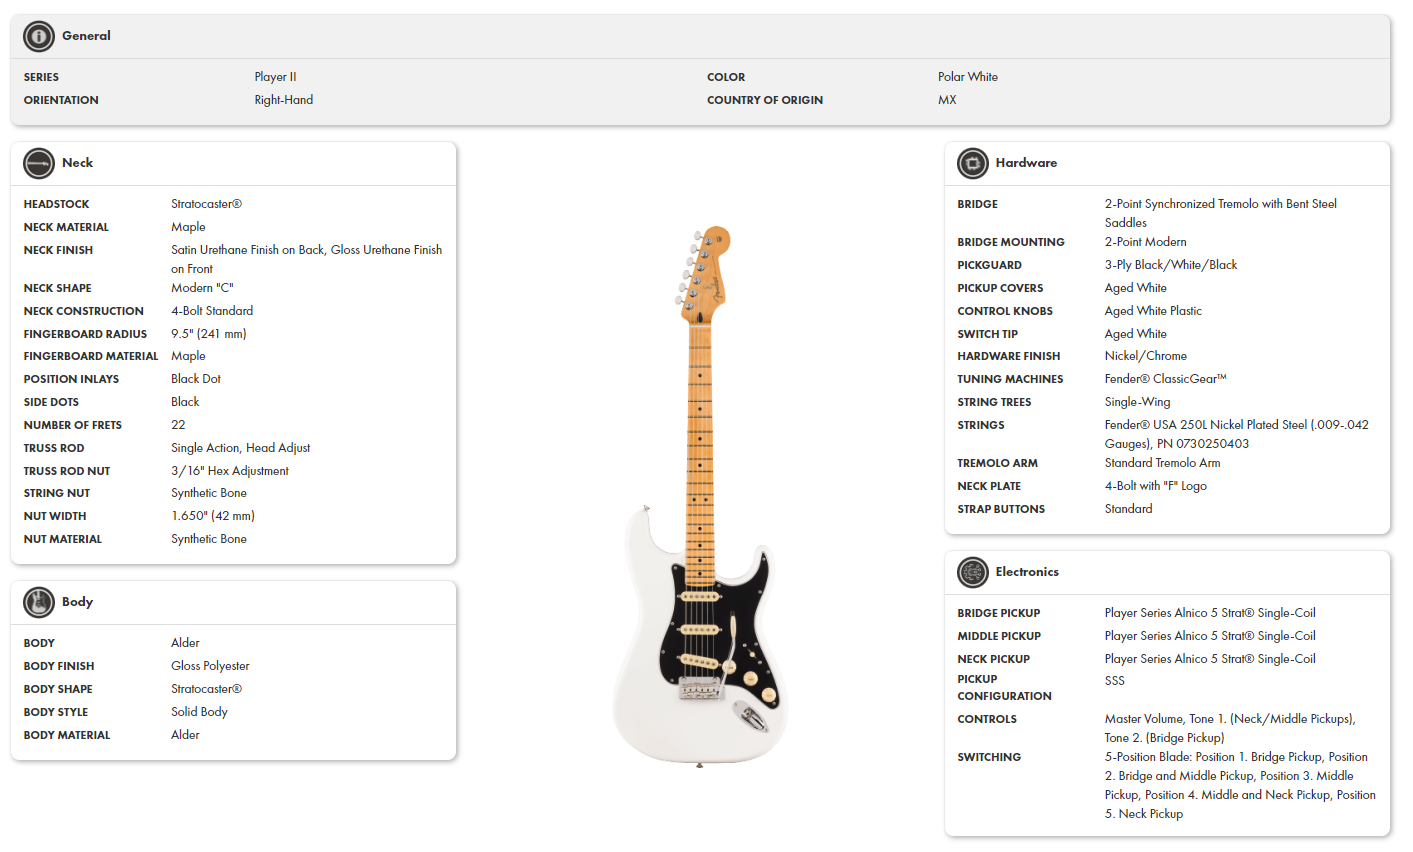Click the Body panel title
This screenshot has width=1413, height=852.
(77, 602)
